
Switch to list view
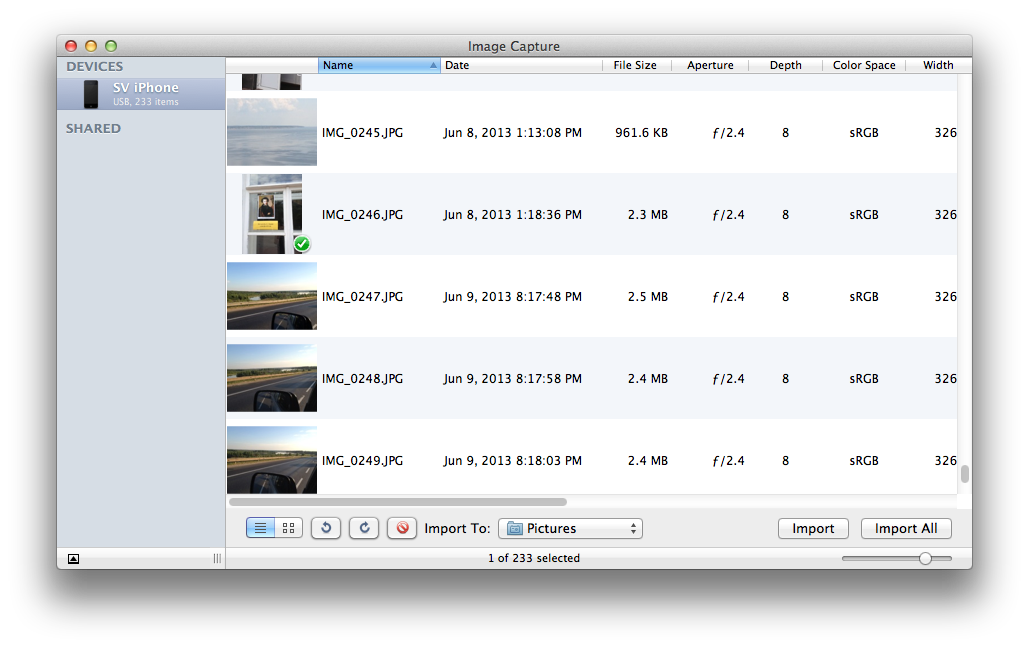click(261, 528)
